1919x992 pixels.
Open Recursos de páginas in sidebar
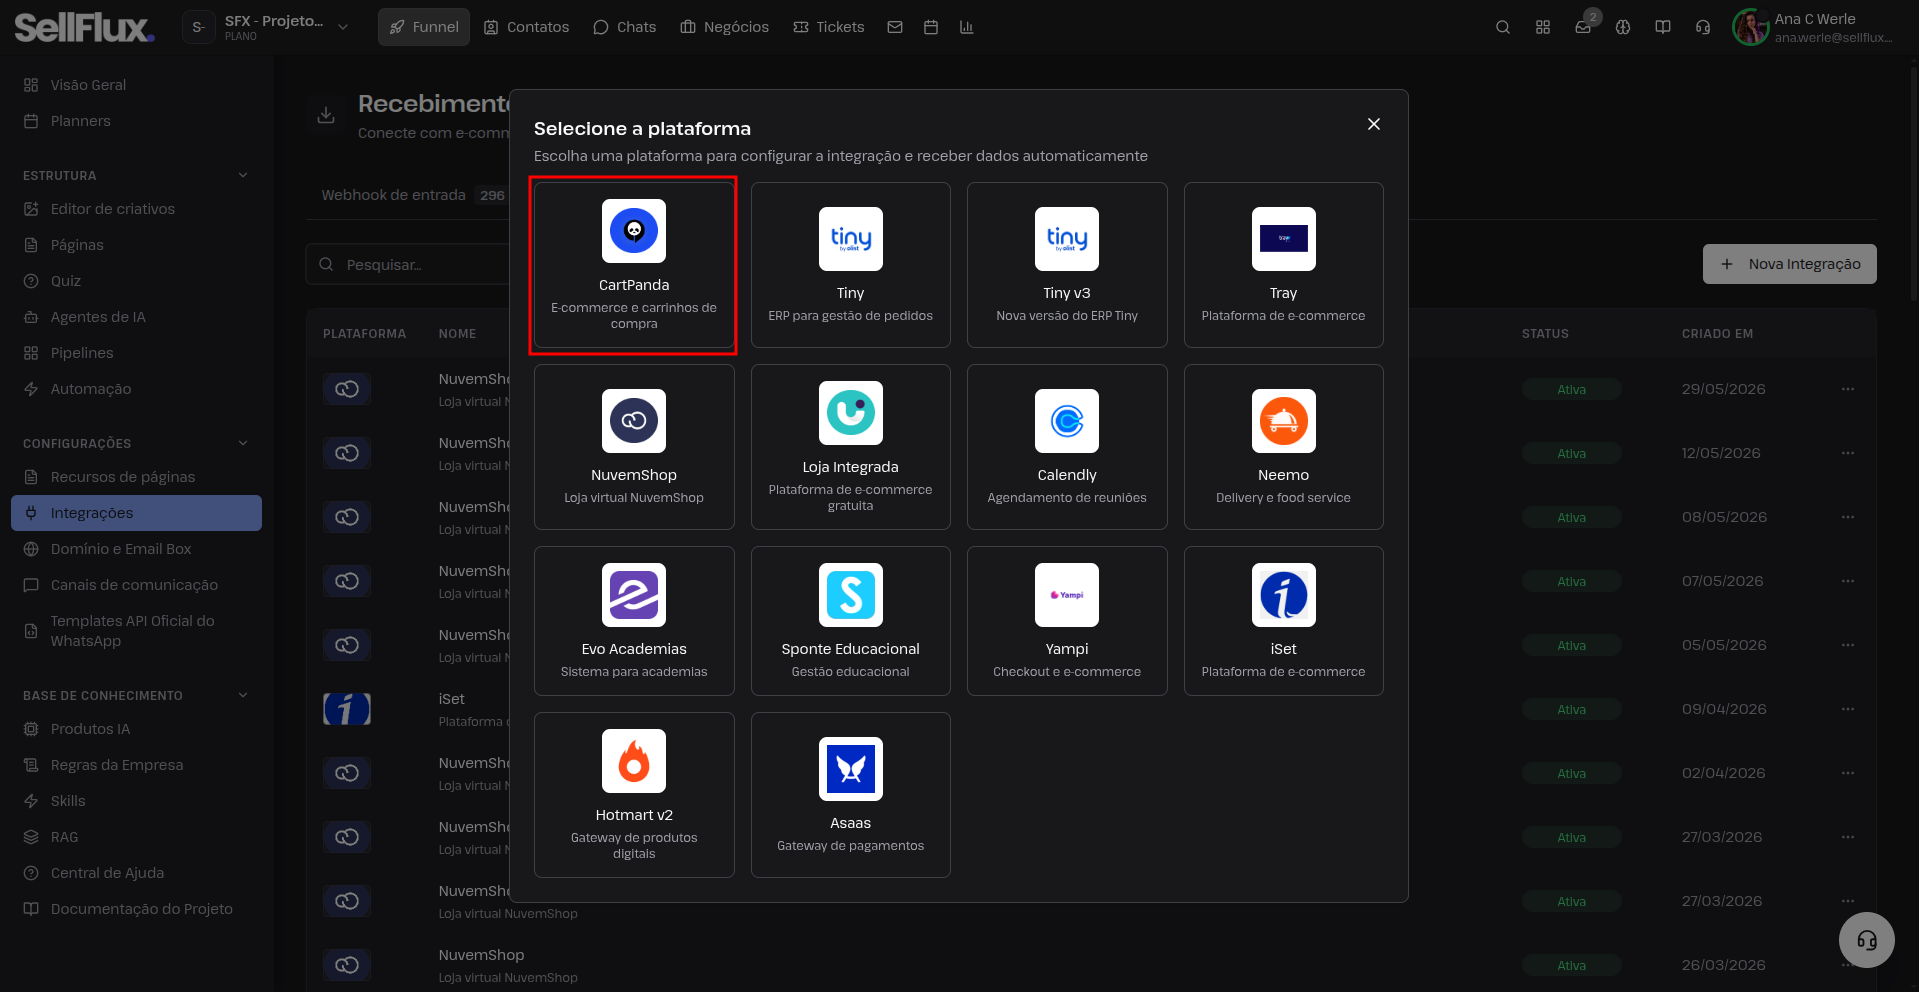pos(136,477)
